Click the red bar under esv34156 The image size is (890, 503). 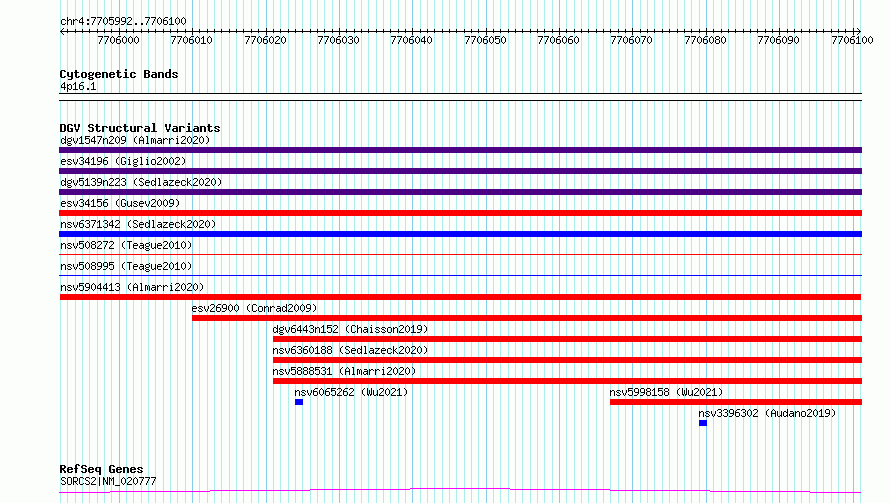coord(460,213)
